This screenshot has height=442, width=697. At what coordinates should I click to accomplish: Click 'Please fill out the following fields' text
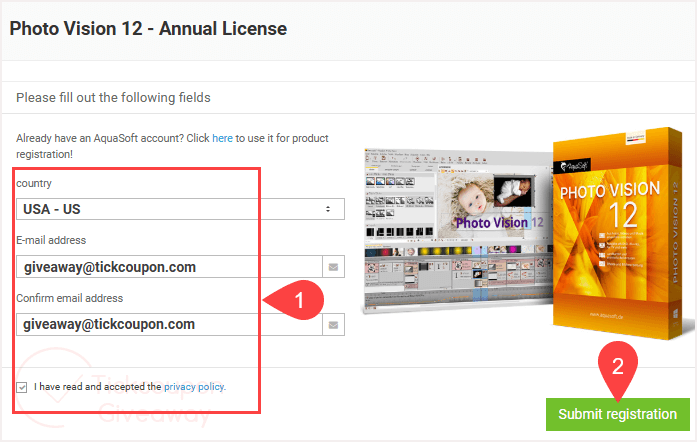tap(113, 97)
